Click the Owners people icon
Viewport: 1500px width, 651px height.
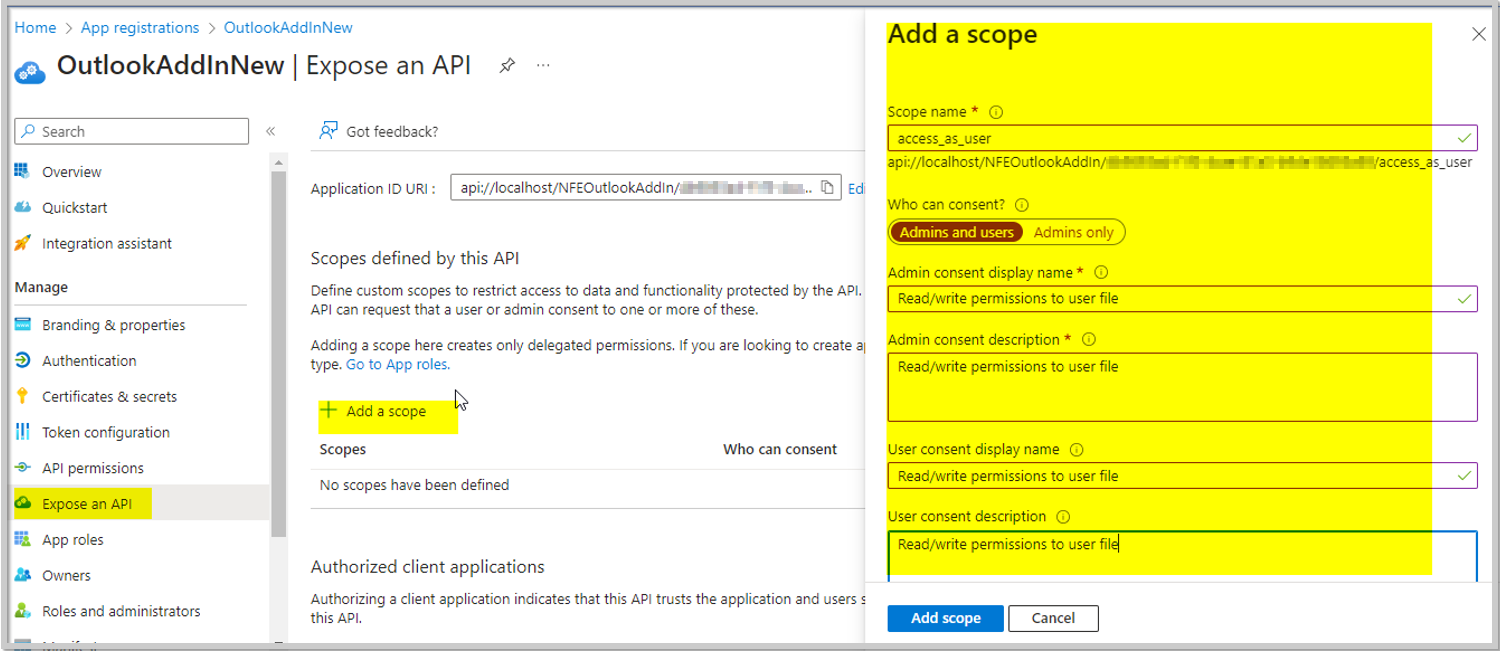[23, 575]
